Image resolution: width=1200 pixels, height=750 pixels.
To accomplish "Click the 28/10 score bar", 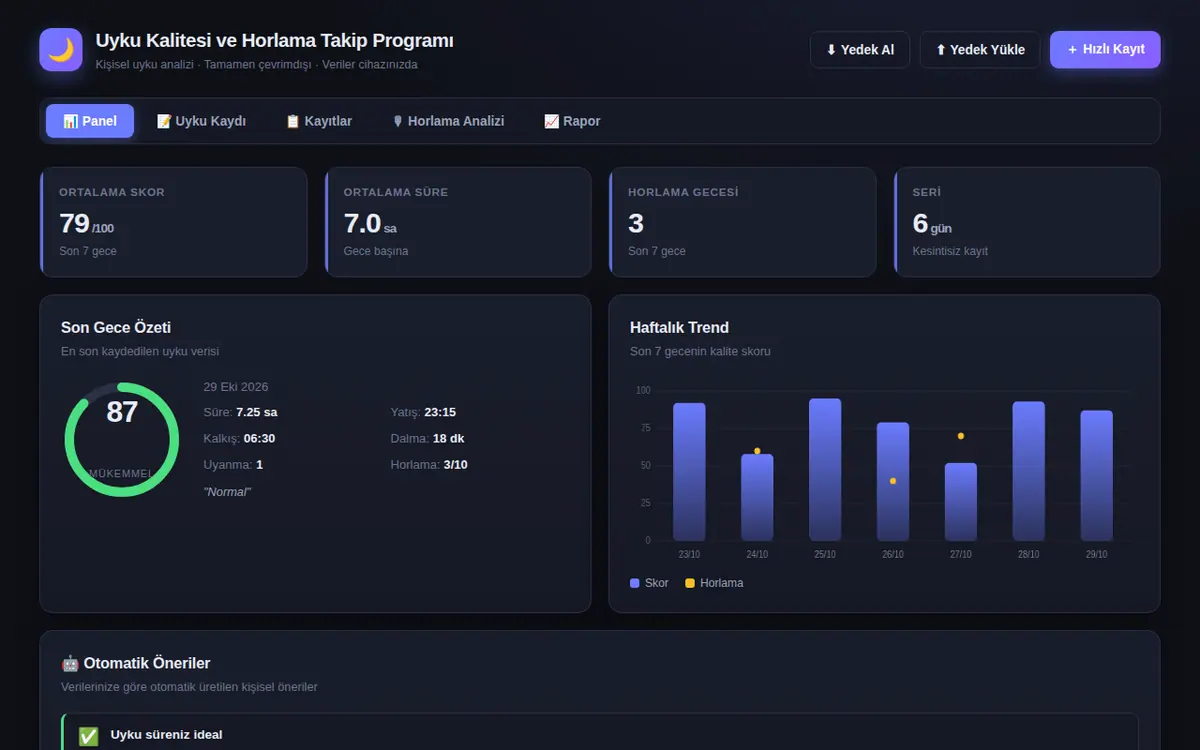I will click(x=1029, y=471).
